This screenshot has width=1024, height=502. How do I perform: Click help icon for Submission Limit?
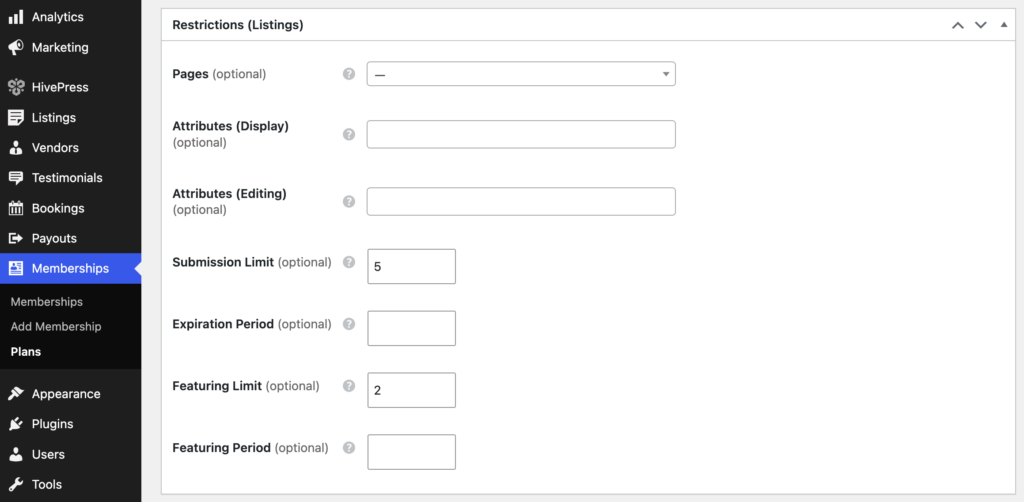click(x=349, y=262)
